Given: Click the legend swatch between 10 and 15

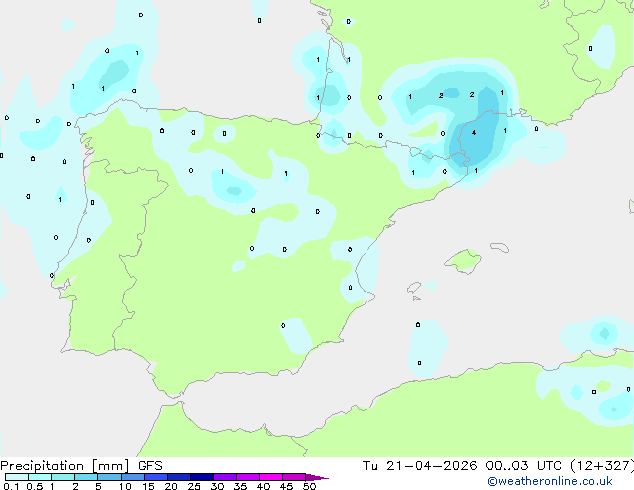Looking at the screenshot, I should pos(133,477).
